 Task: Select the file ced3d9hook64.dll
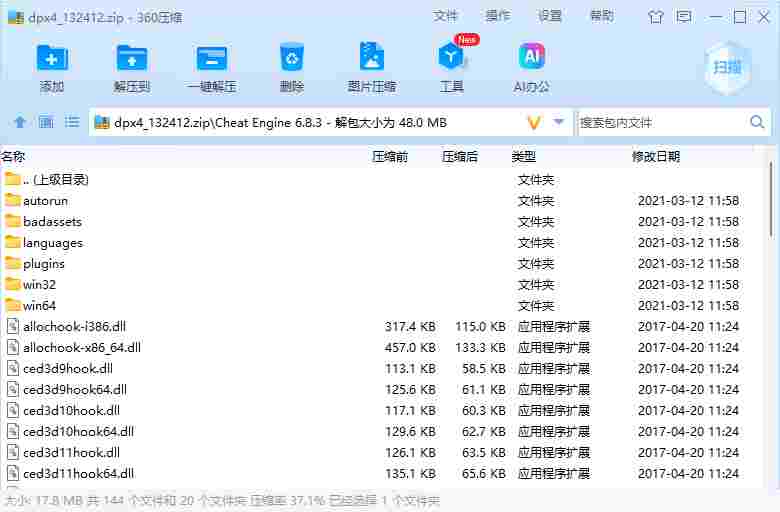(383, 390)
